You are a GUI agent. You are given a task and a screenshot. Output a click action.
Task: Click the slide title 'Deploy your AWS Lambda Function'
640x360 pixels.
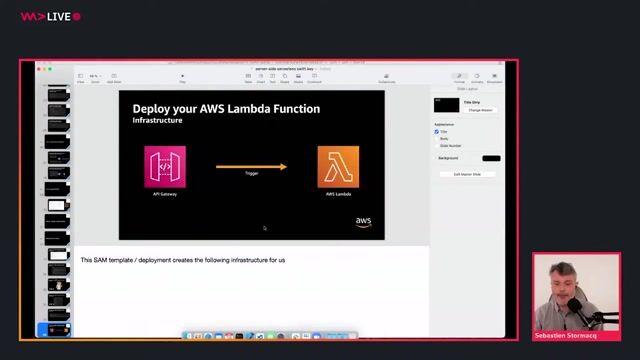[226, 109]
